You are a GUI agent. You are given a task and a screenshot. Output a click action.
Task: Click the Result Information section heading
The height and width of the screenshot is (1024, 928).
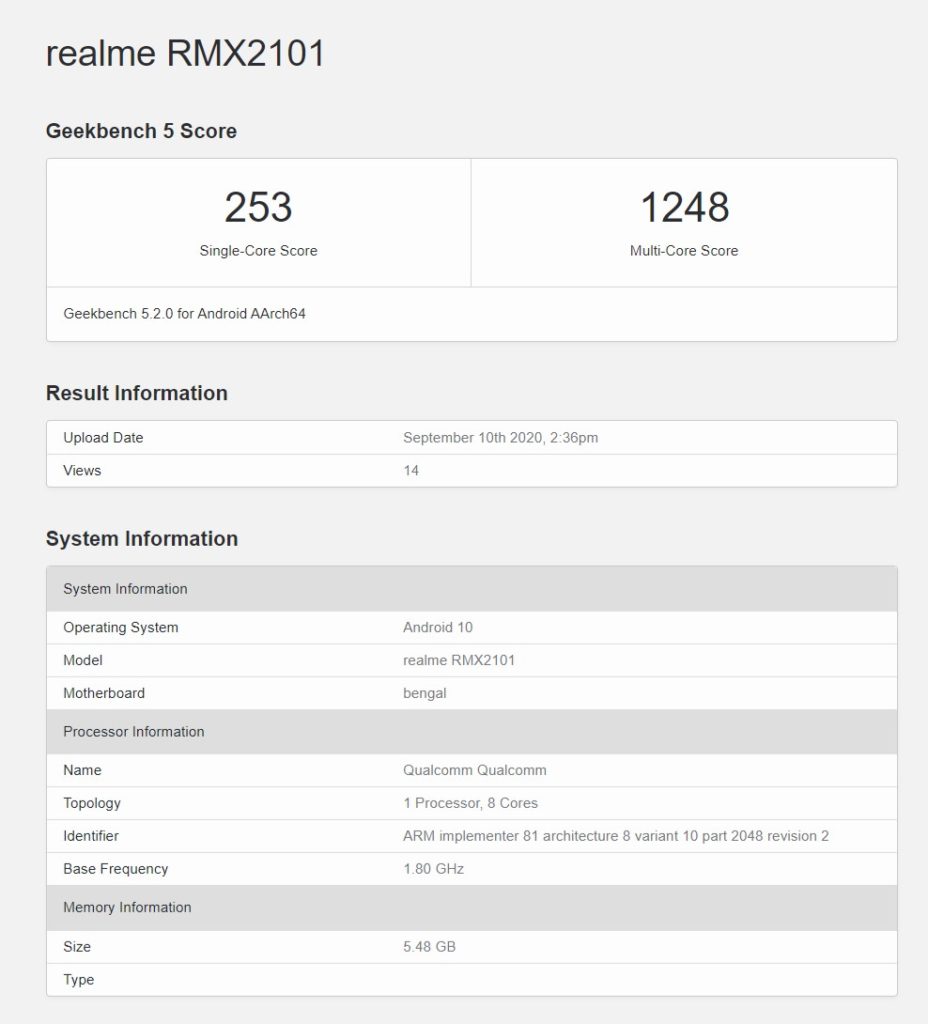136,393
